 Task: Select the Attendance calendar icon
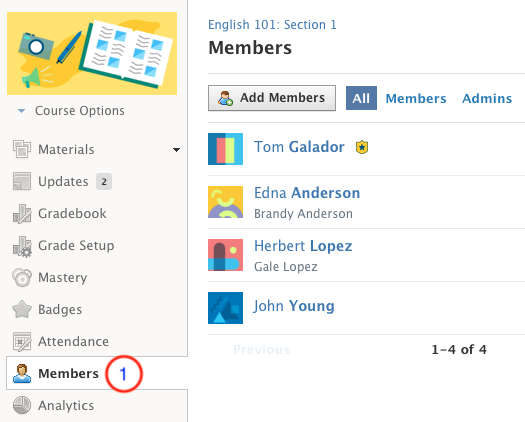(x=22, y=341)
